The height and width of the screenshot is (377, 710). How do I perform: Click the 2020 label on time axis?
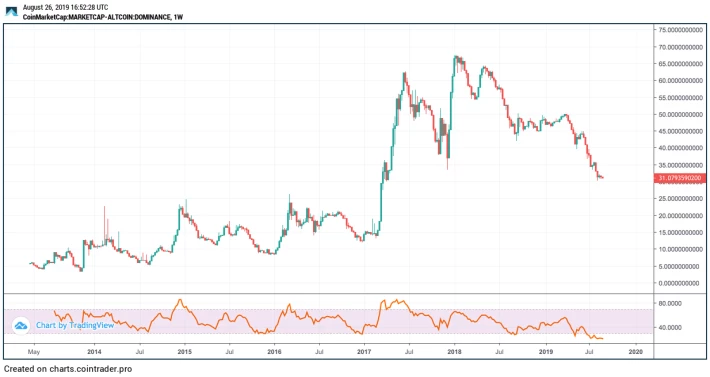636,352
